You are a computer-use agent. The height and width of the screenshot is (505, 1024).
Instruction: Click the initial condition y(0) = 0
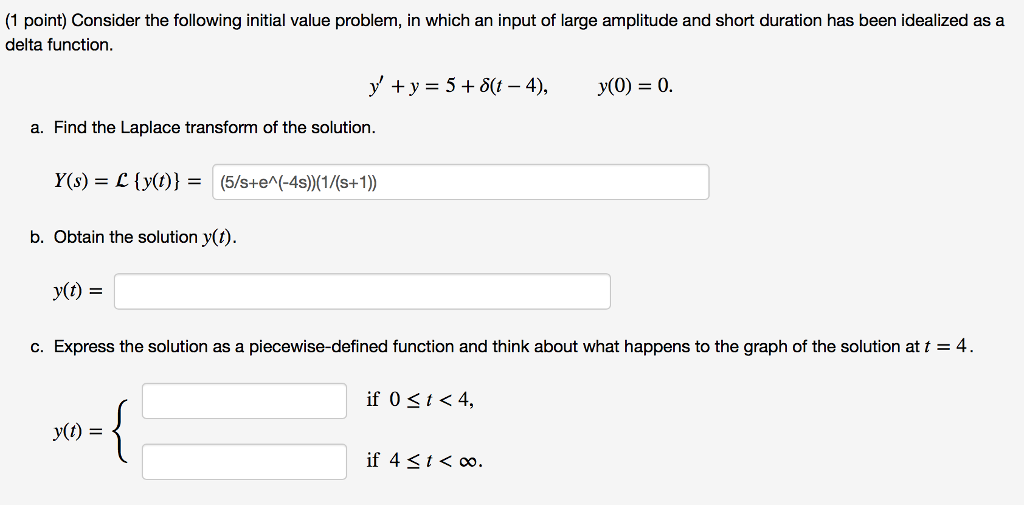pyautogui.click(x=635, y=86)
